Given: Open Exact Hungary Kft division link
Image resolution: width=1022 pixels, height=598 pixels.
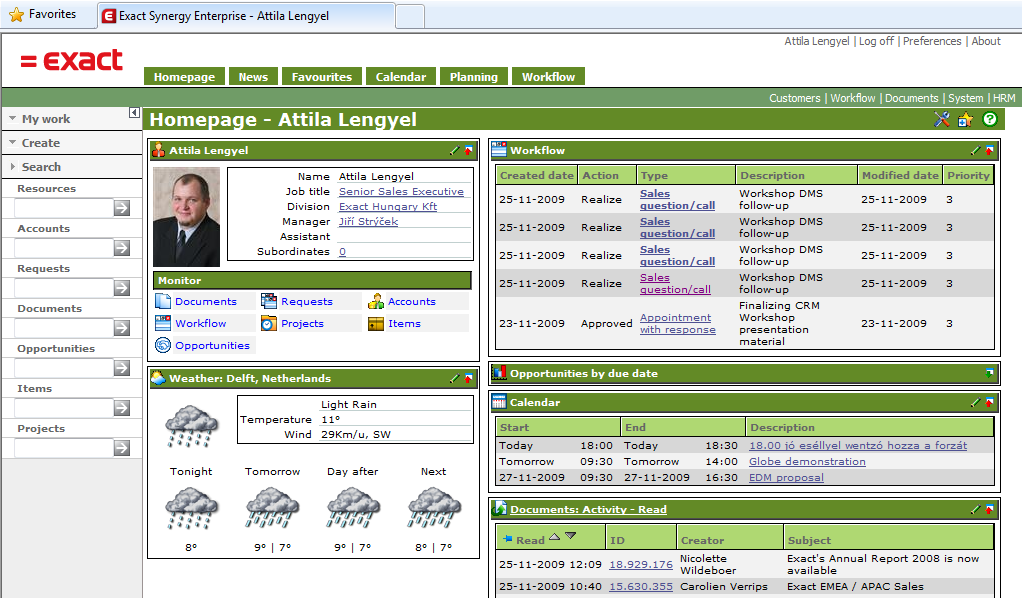Looking at the screenshot, I should click(x=388, y=207).
